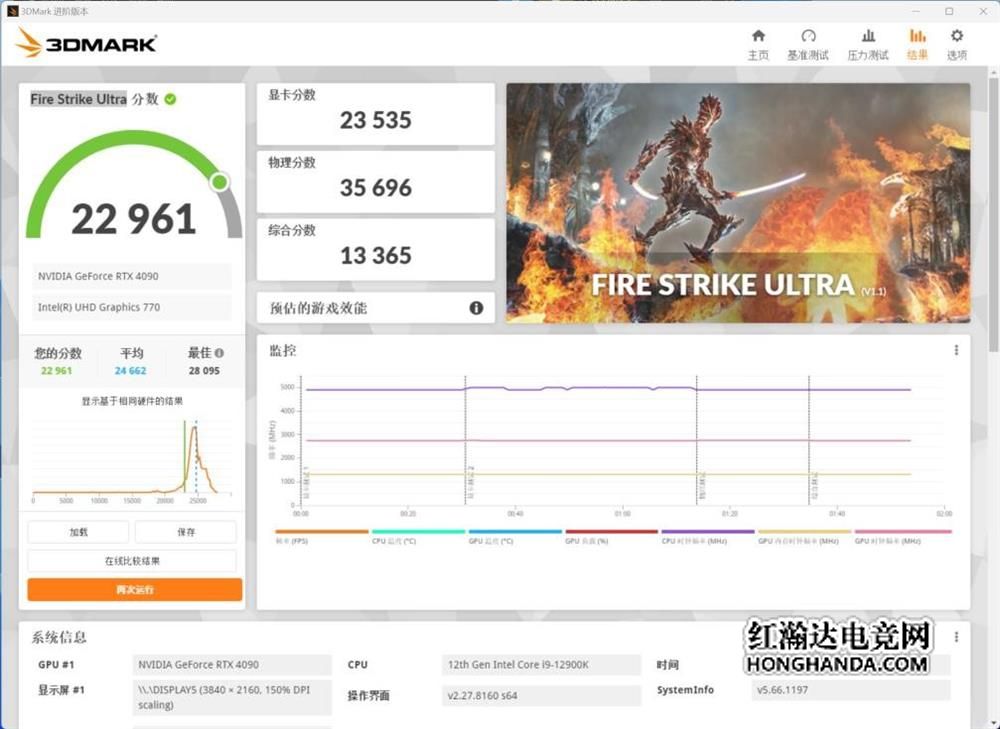Toggle the pink GPU (MHz) legend entry

902,536
